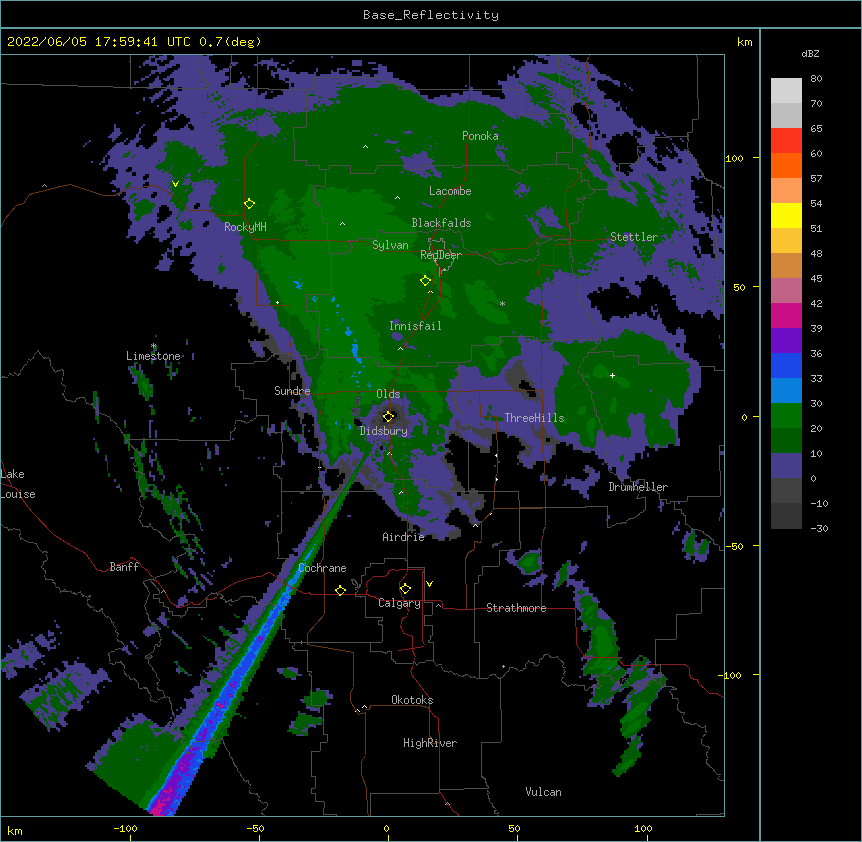The width and height of the screenshot is (862, 842).
Task: Click the Lacombe city label
Action: [x=450, y=191]
